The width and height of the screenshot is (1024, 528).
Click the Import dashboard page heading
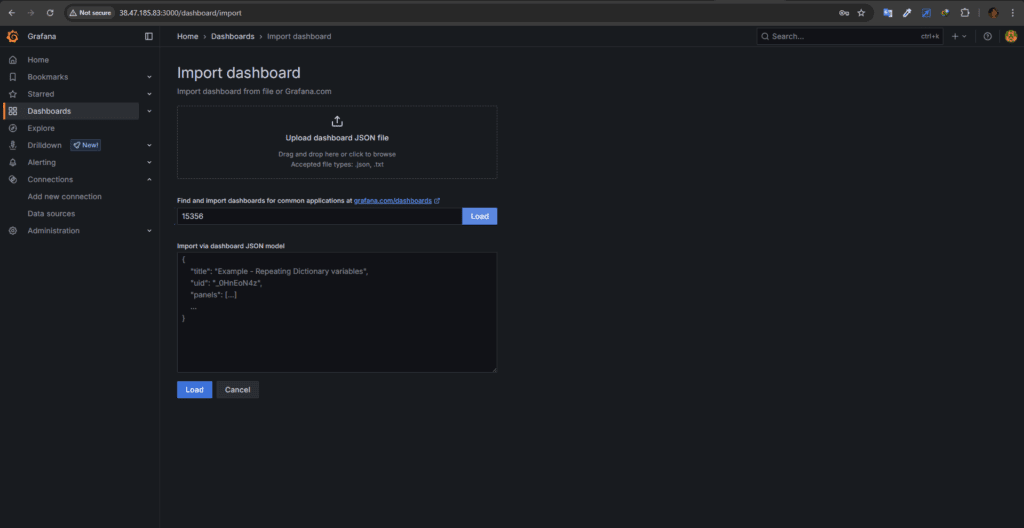[x=239, y=73]
